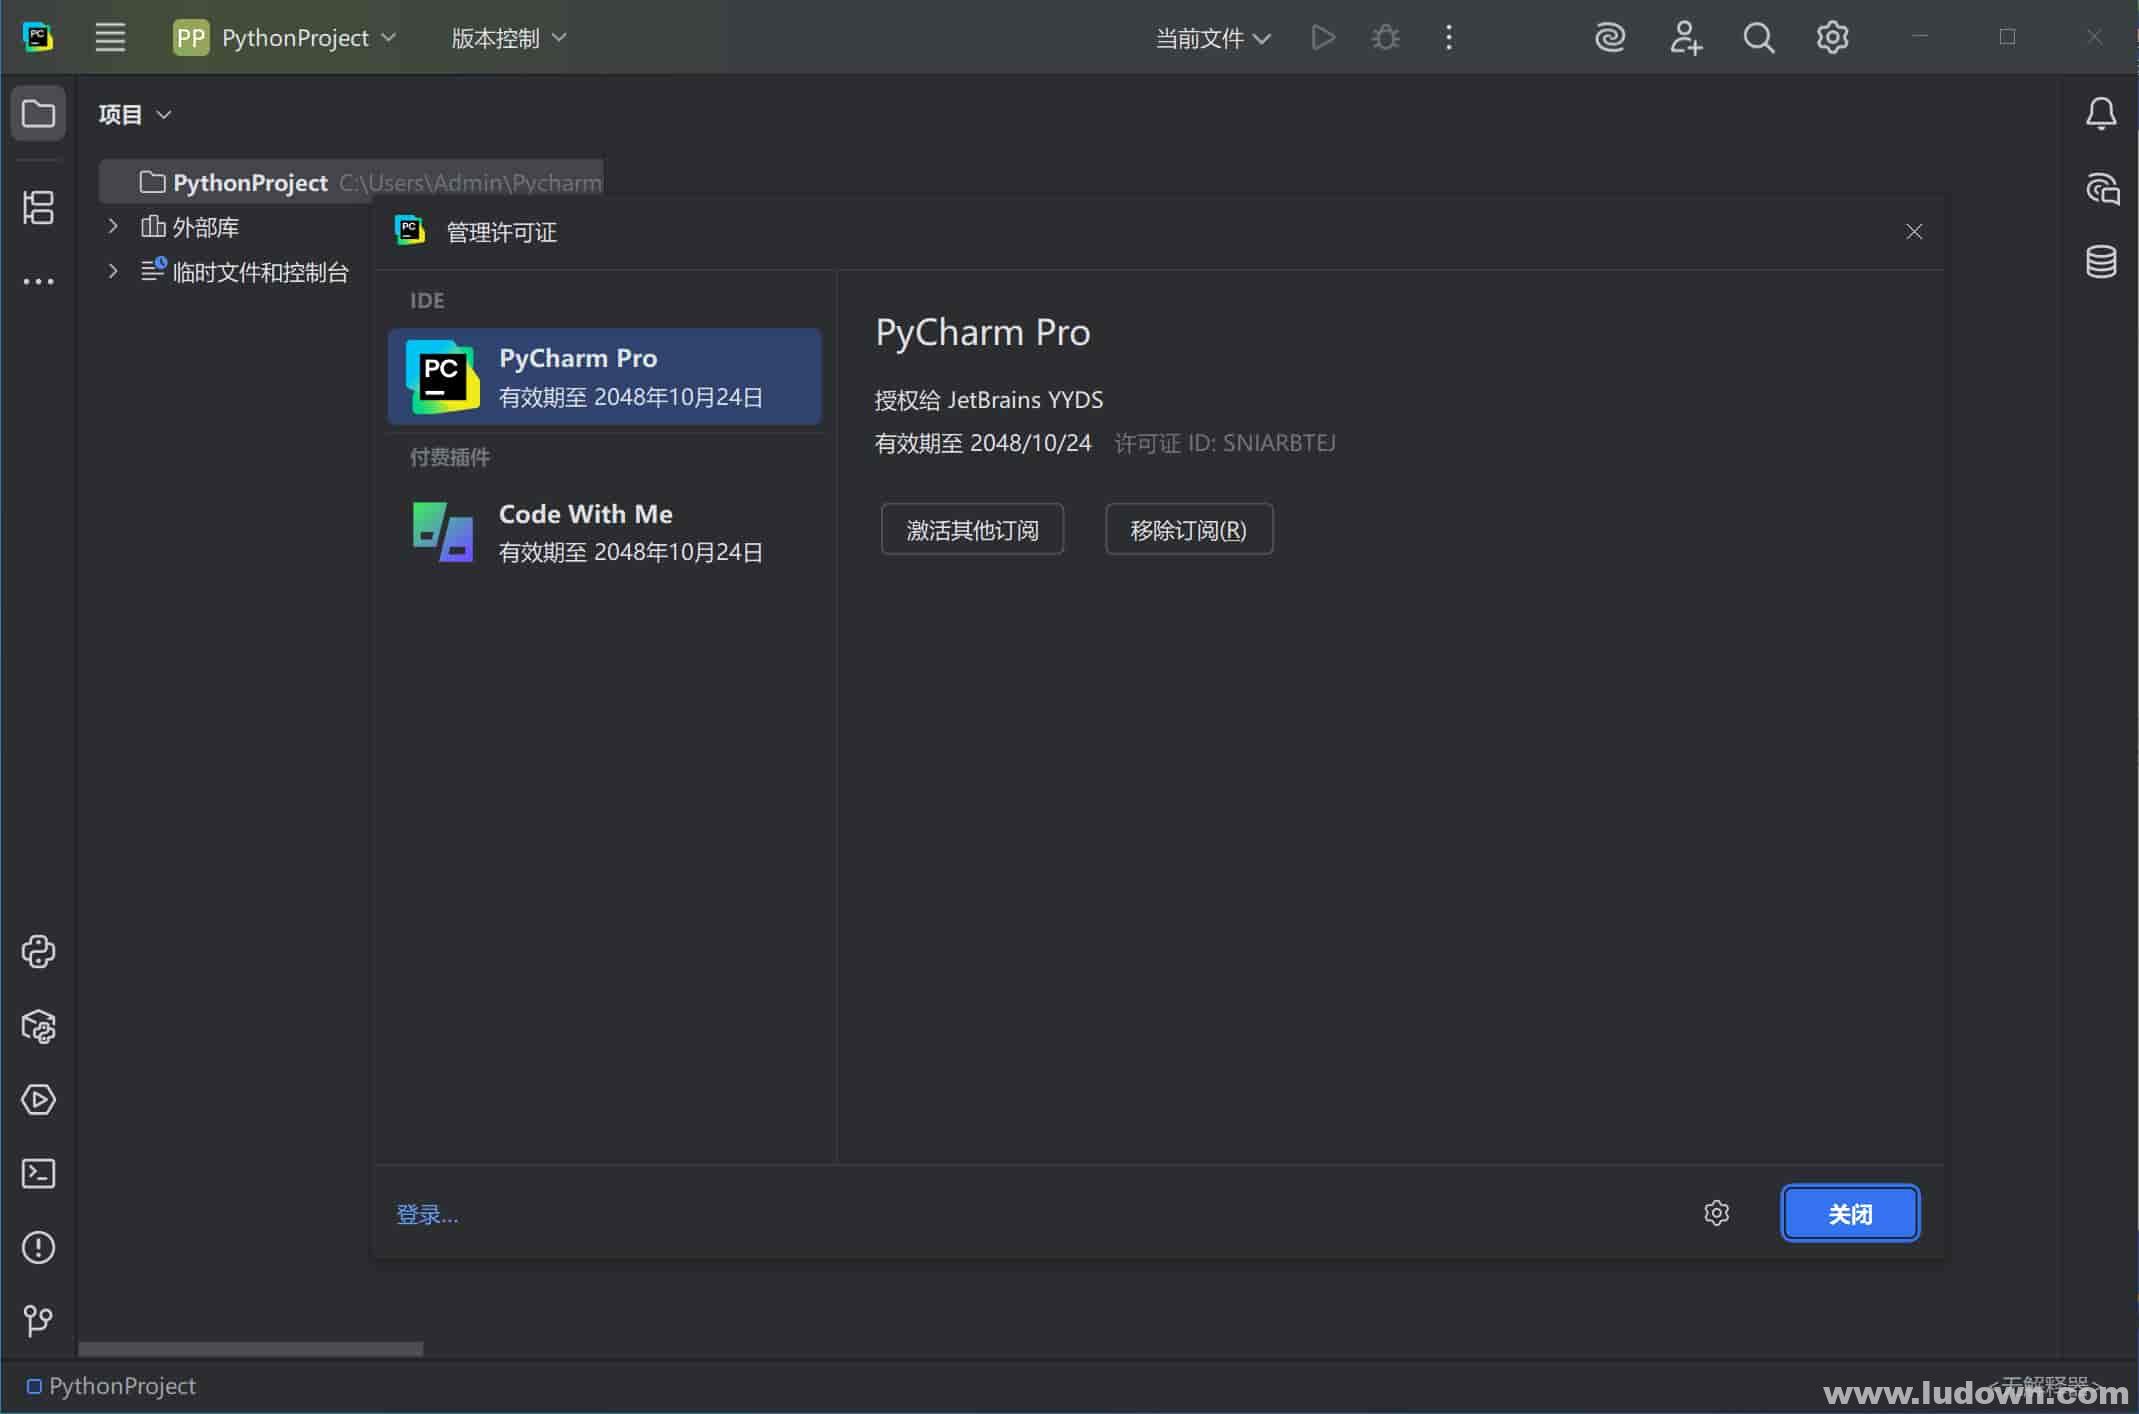
Task: Click the horizontal scrollbar in project panel
Action: pyautogui.click(x=250, y=1349)
